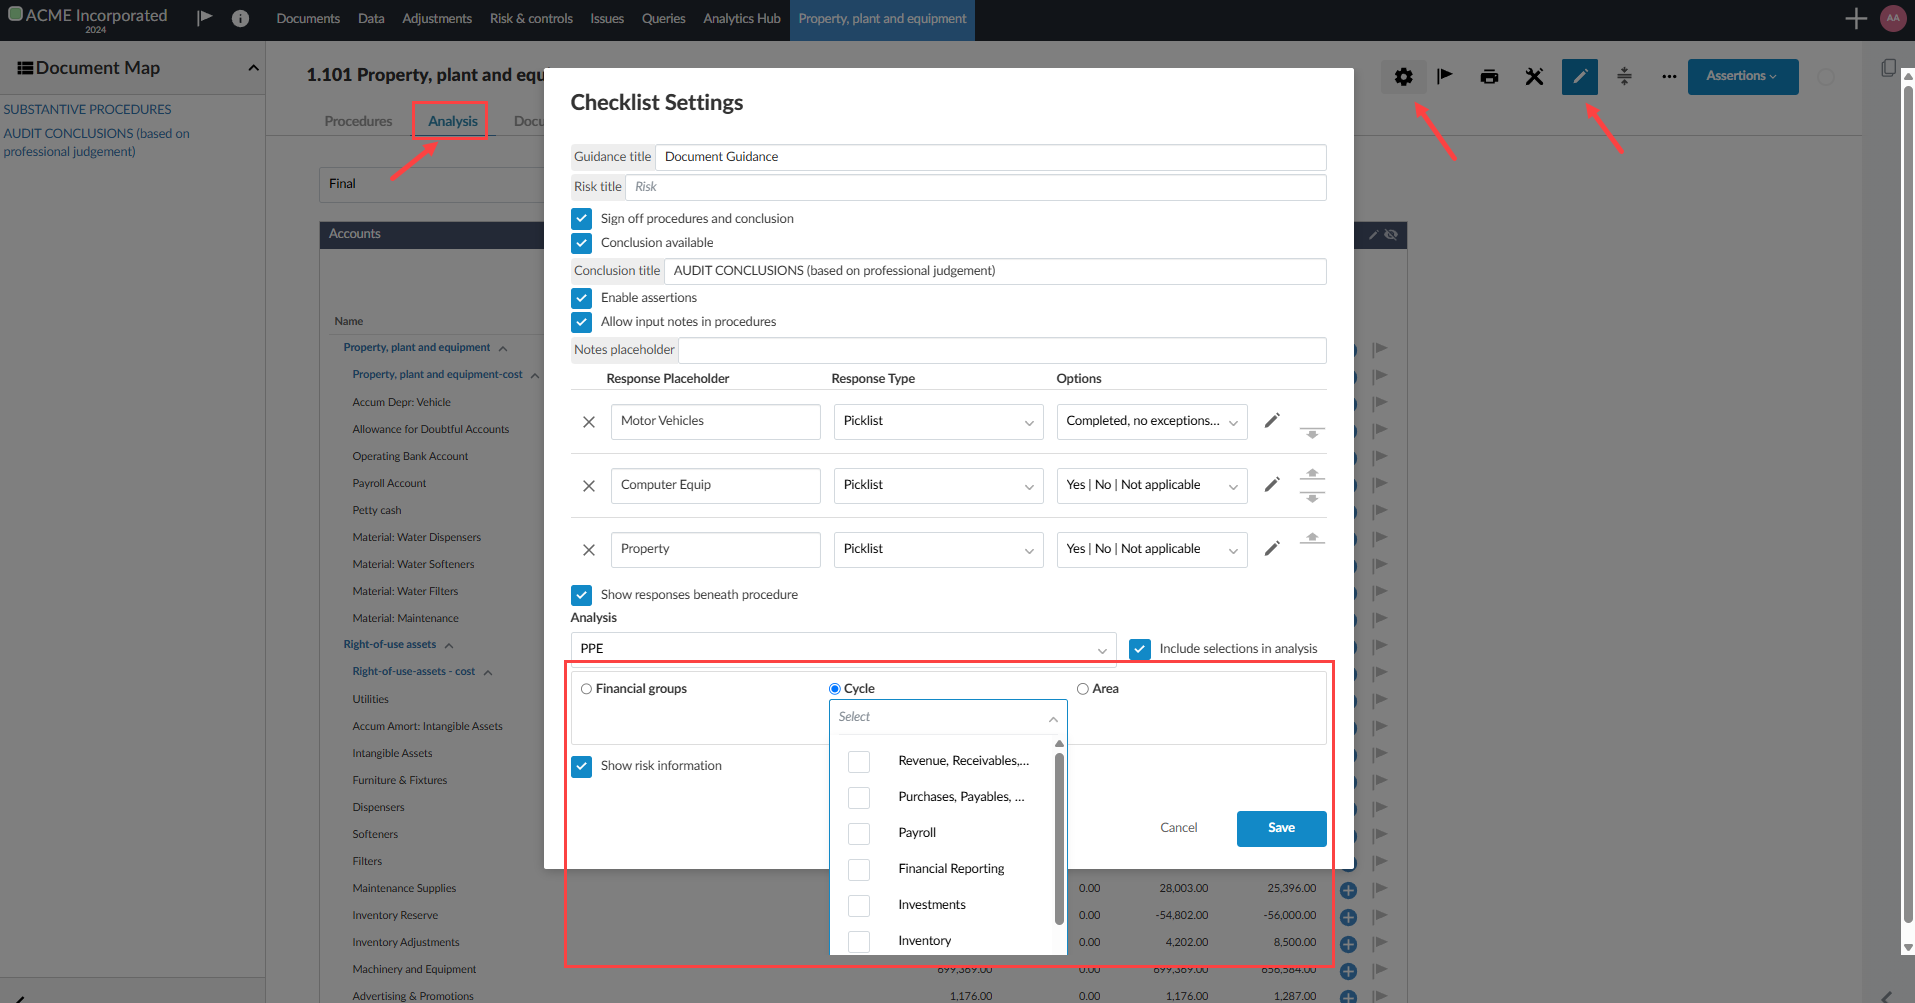Save the checklist settings
This screenshot has width=1915, height=1003.
click(1281, 827)
